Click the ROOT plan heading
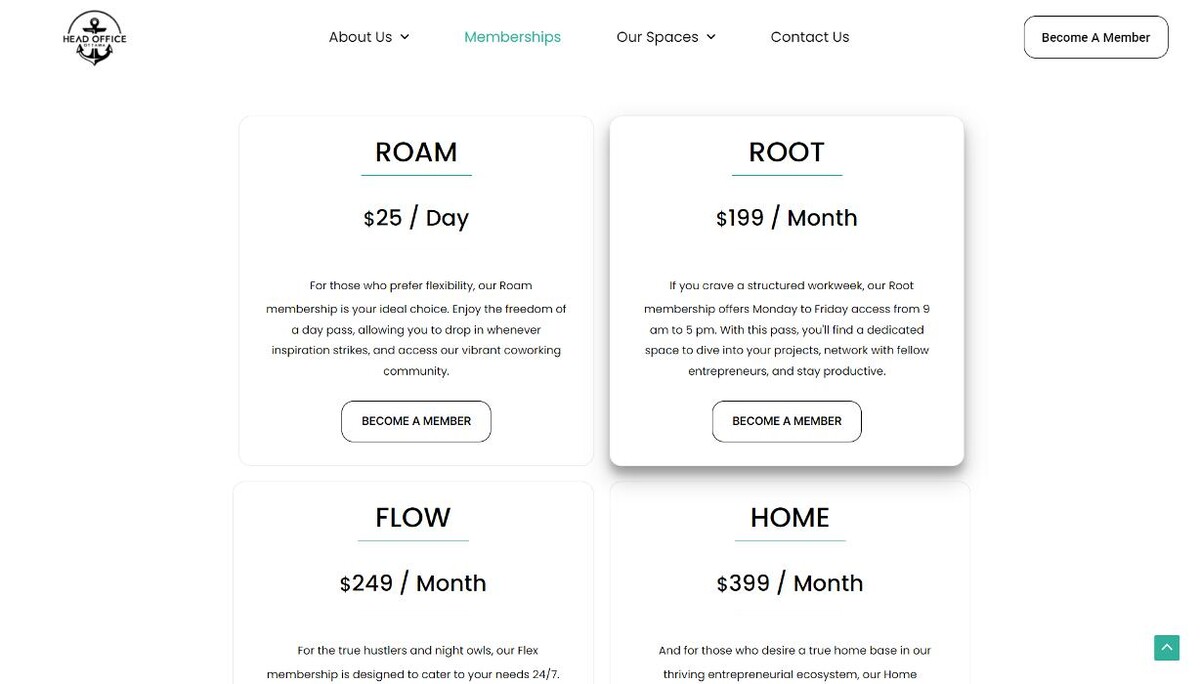Screen dimensions: 1200x684 coord(786,152)
